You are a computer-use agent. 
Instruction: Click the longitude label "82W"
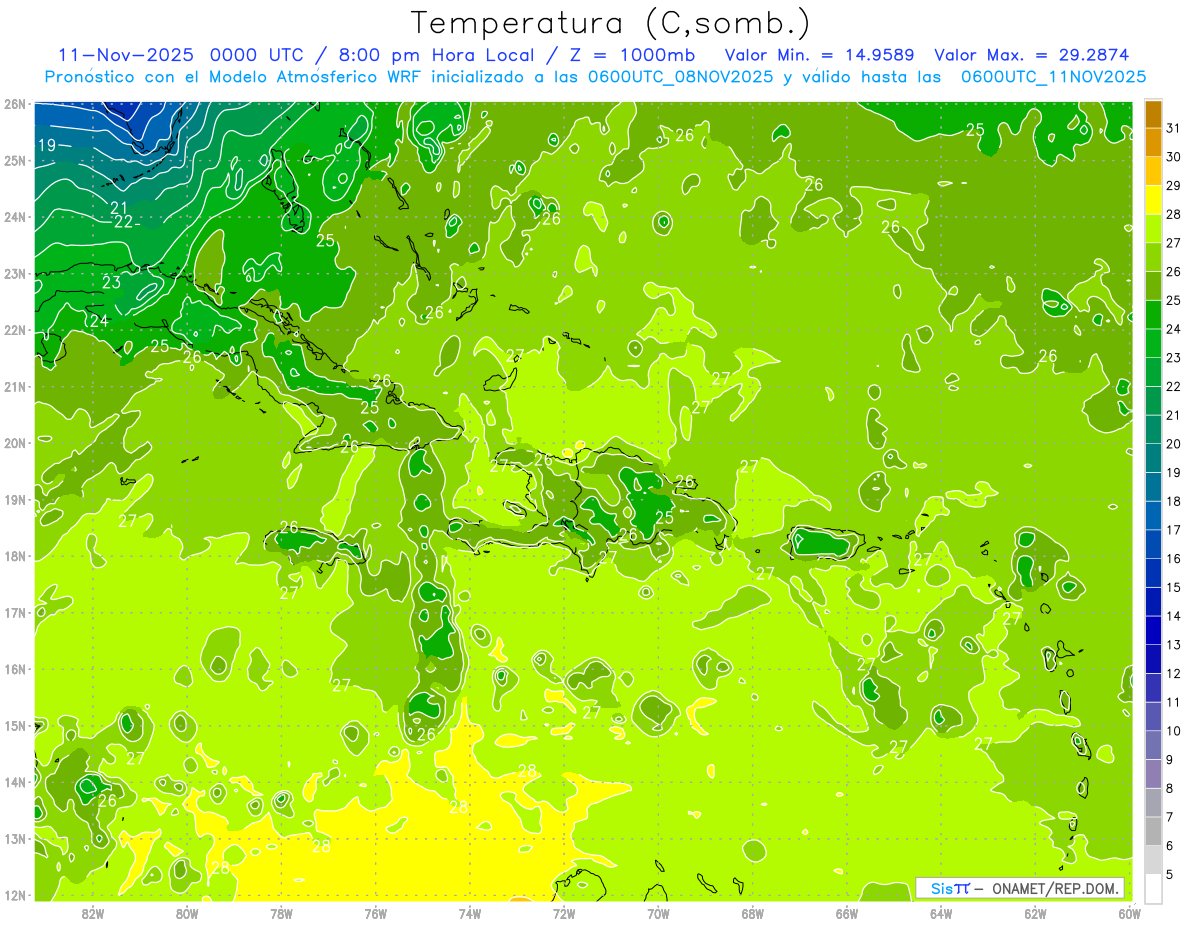pos(93,913)
